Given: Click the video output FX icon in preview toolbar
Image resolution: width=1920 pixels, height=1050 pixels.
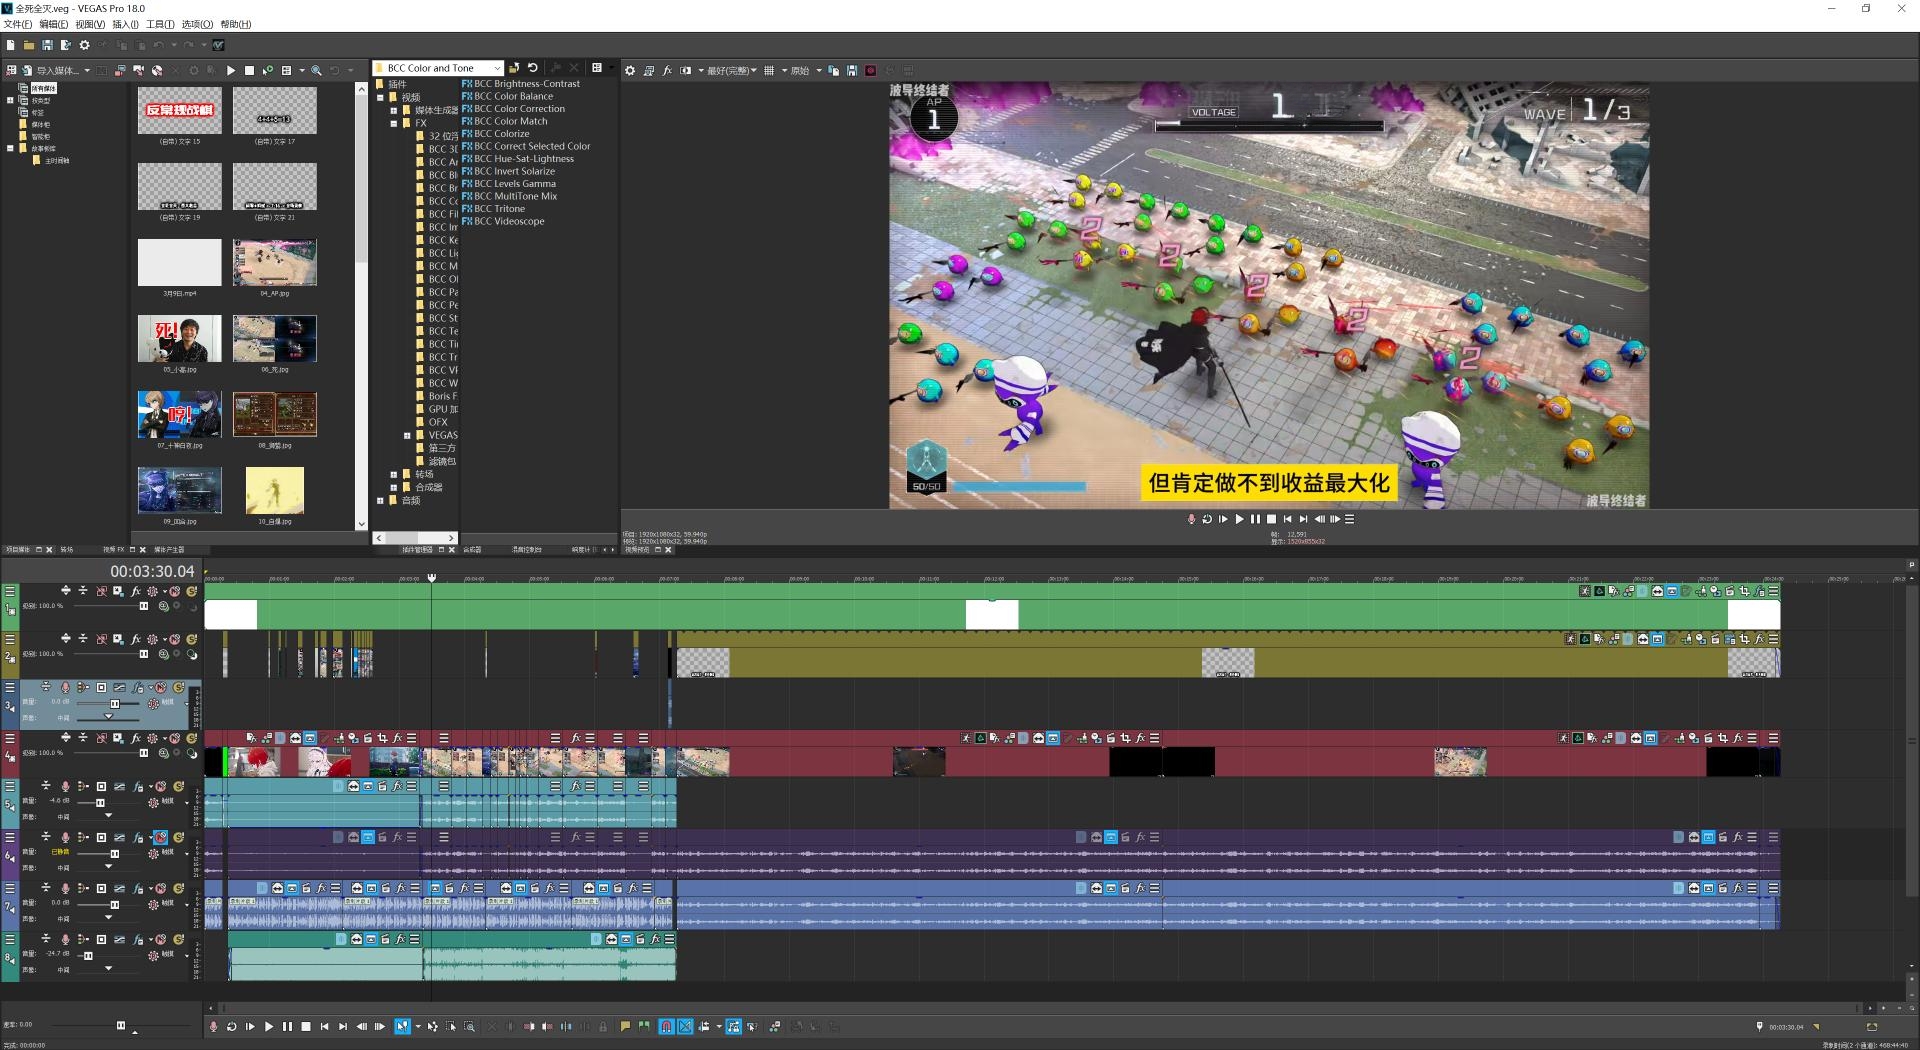Looking at the screenshot, I should click(x=667, y=71).
